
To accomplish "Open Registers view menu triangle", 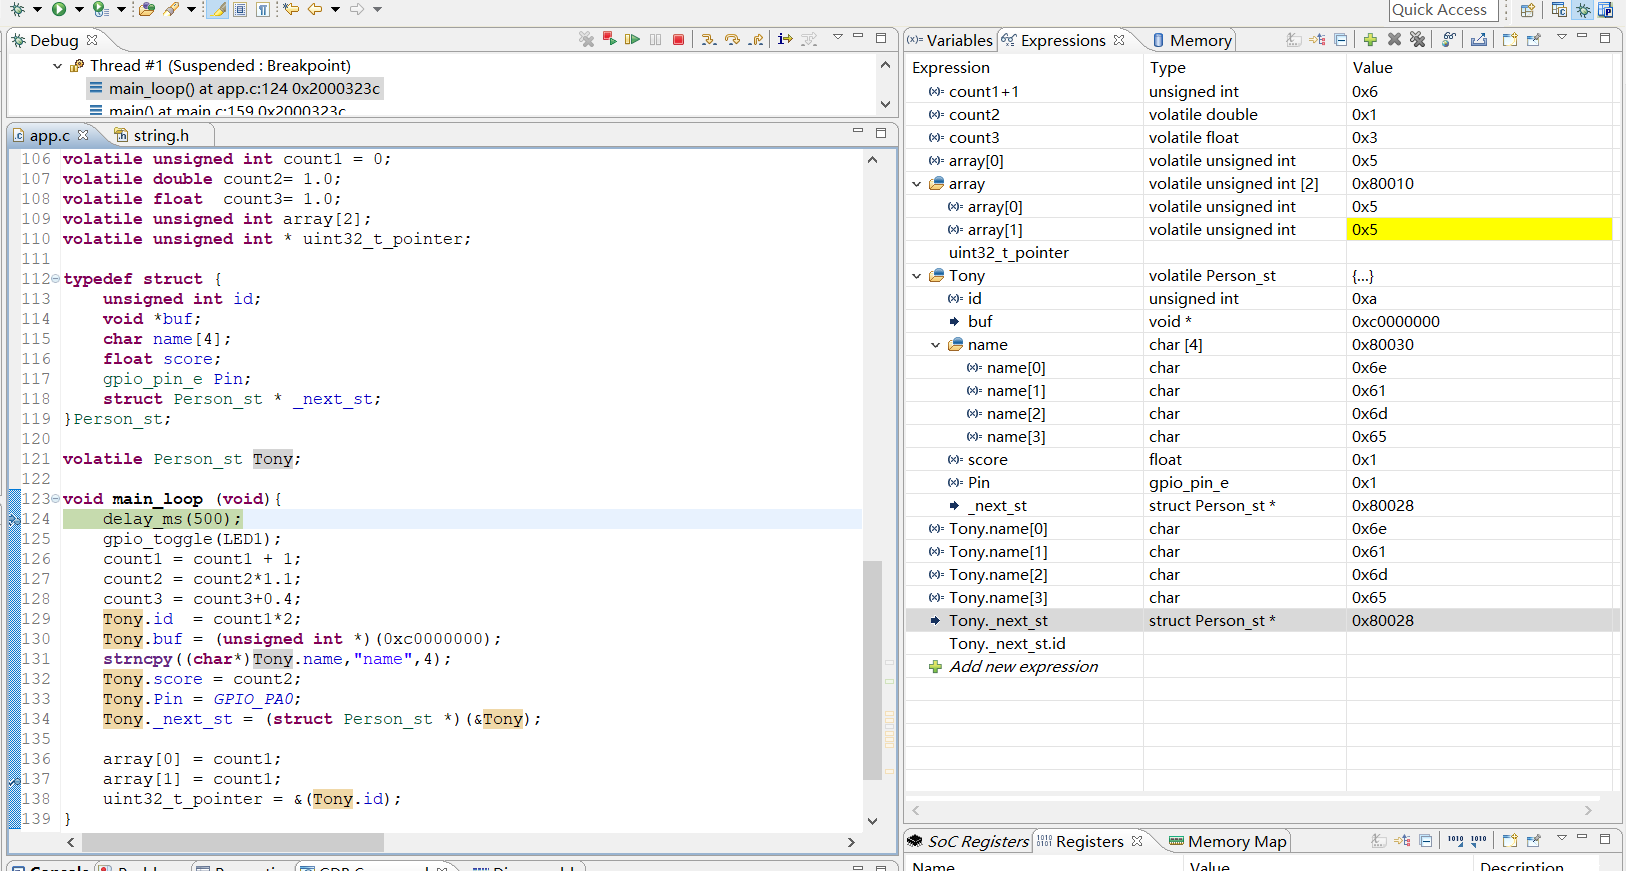I will pyautogui.click(x=1562, y=838).
